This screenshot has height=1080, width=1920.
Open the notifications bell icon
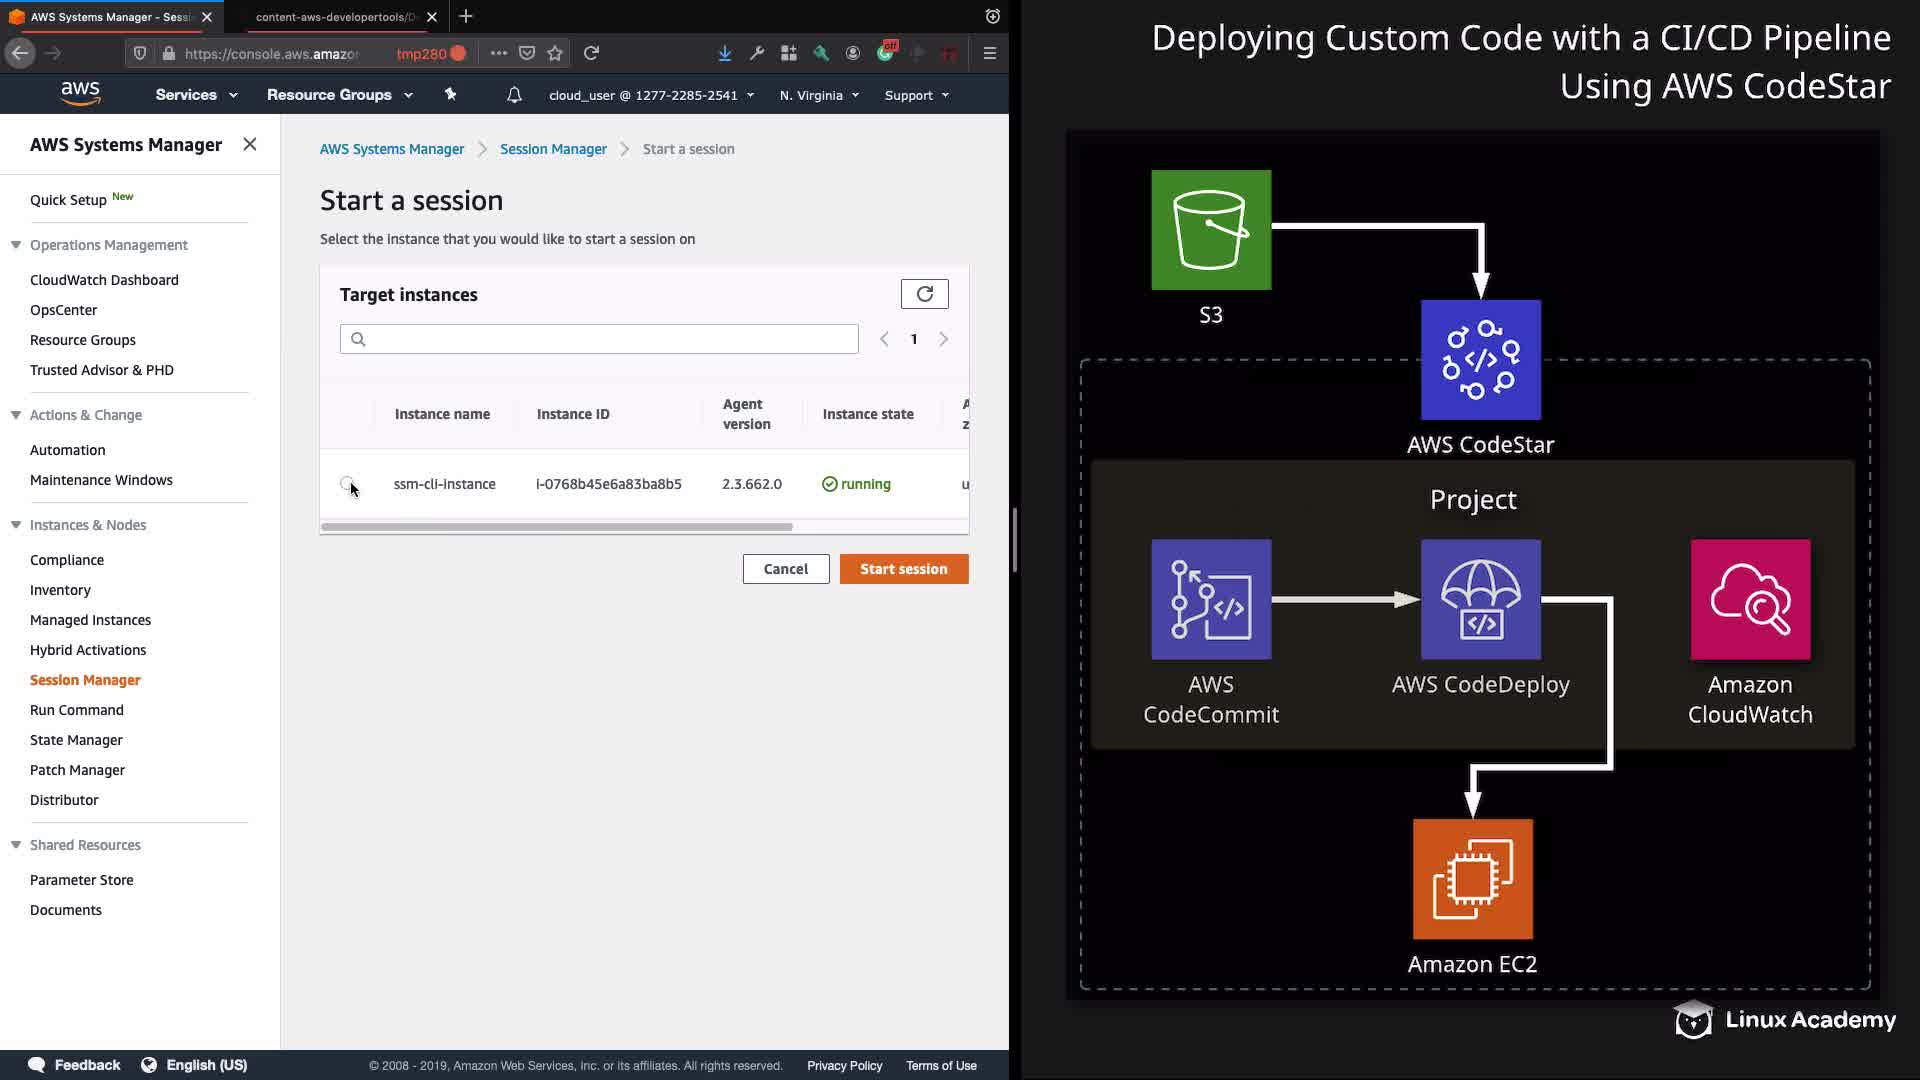click(x=514, y=95)
